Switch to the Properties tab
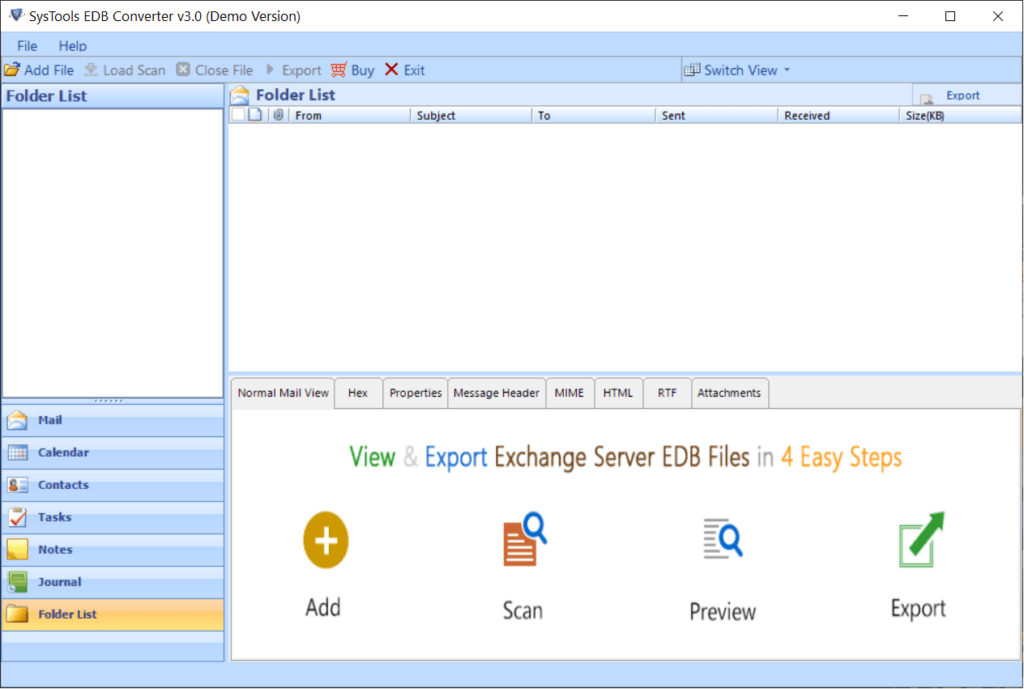This screenshot has width=1024, height=689. (x=415, y=393)
